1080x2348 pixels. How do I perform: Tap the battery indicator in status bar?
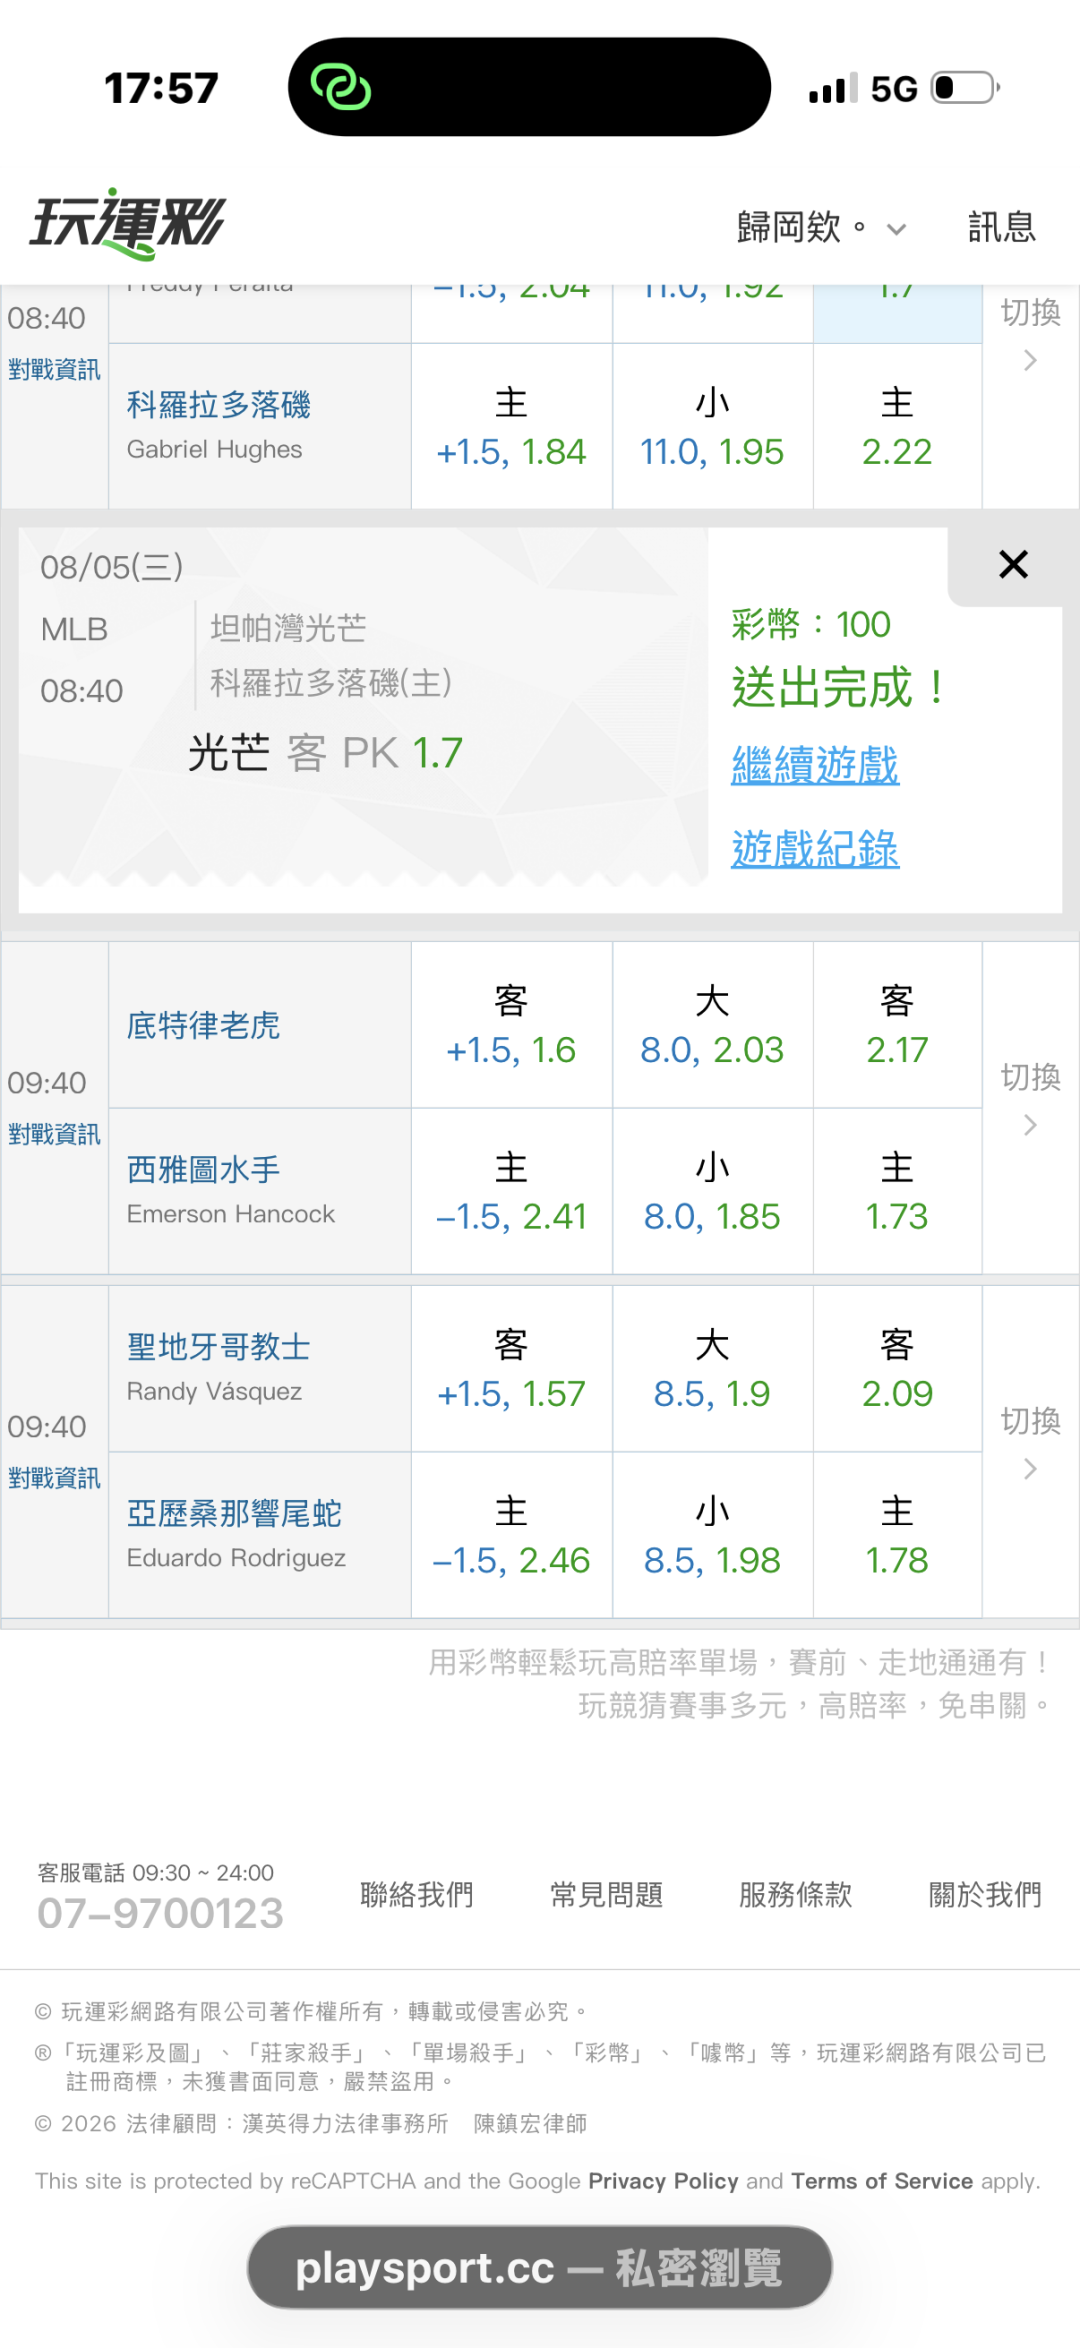965,88
